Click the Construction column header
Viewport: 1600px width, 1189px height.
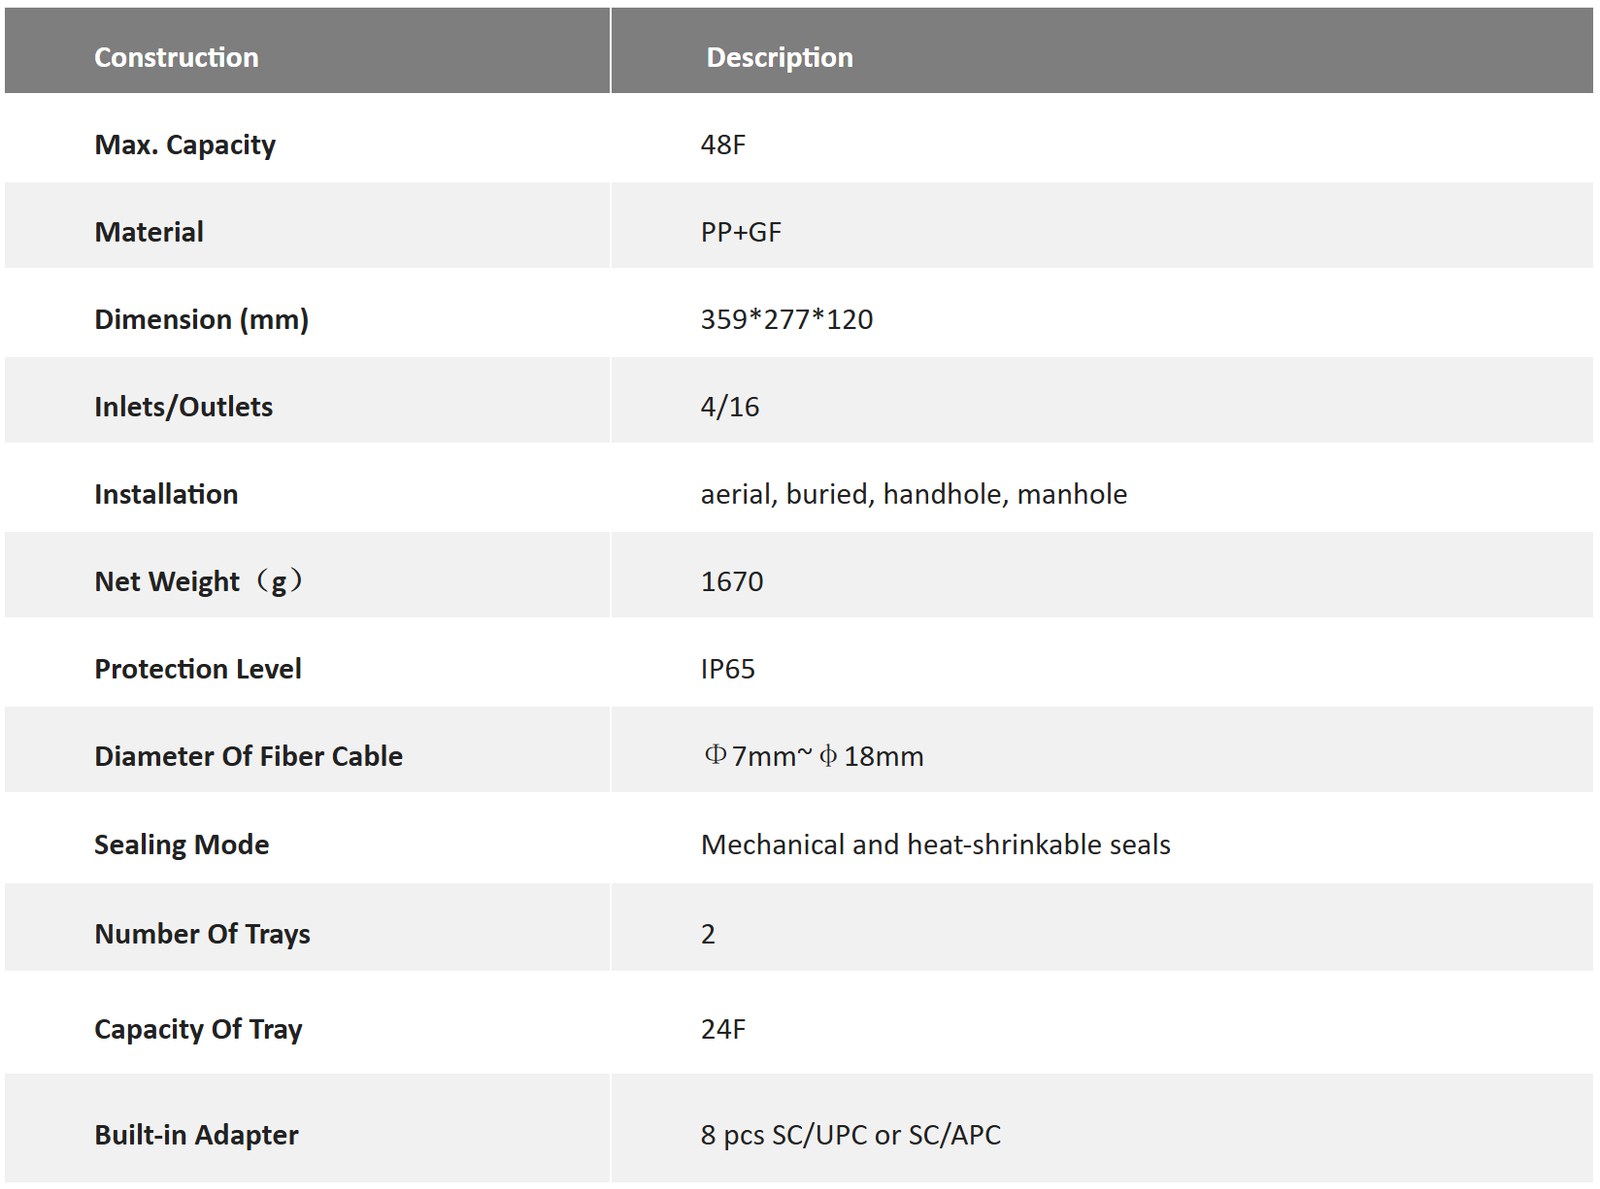pyautogui.click(x=176, y=57)
